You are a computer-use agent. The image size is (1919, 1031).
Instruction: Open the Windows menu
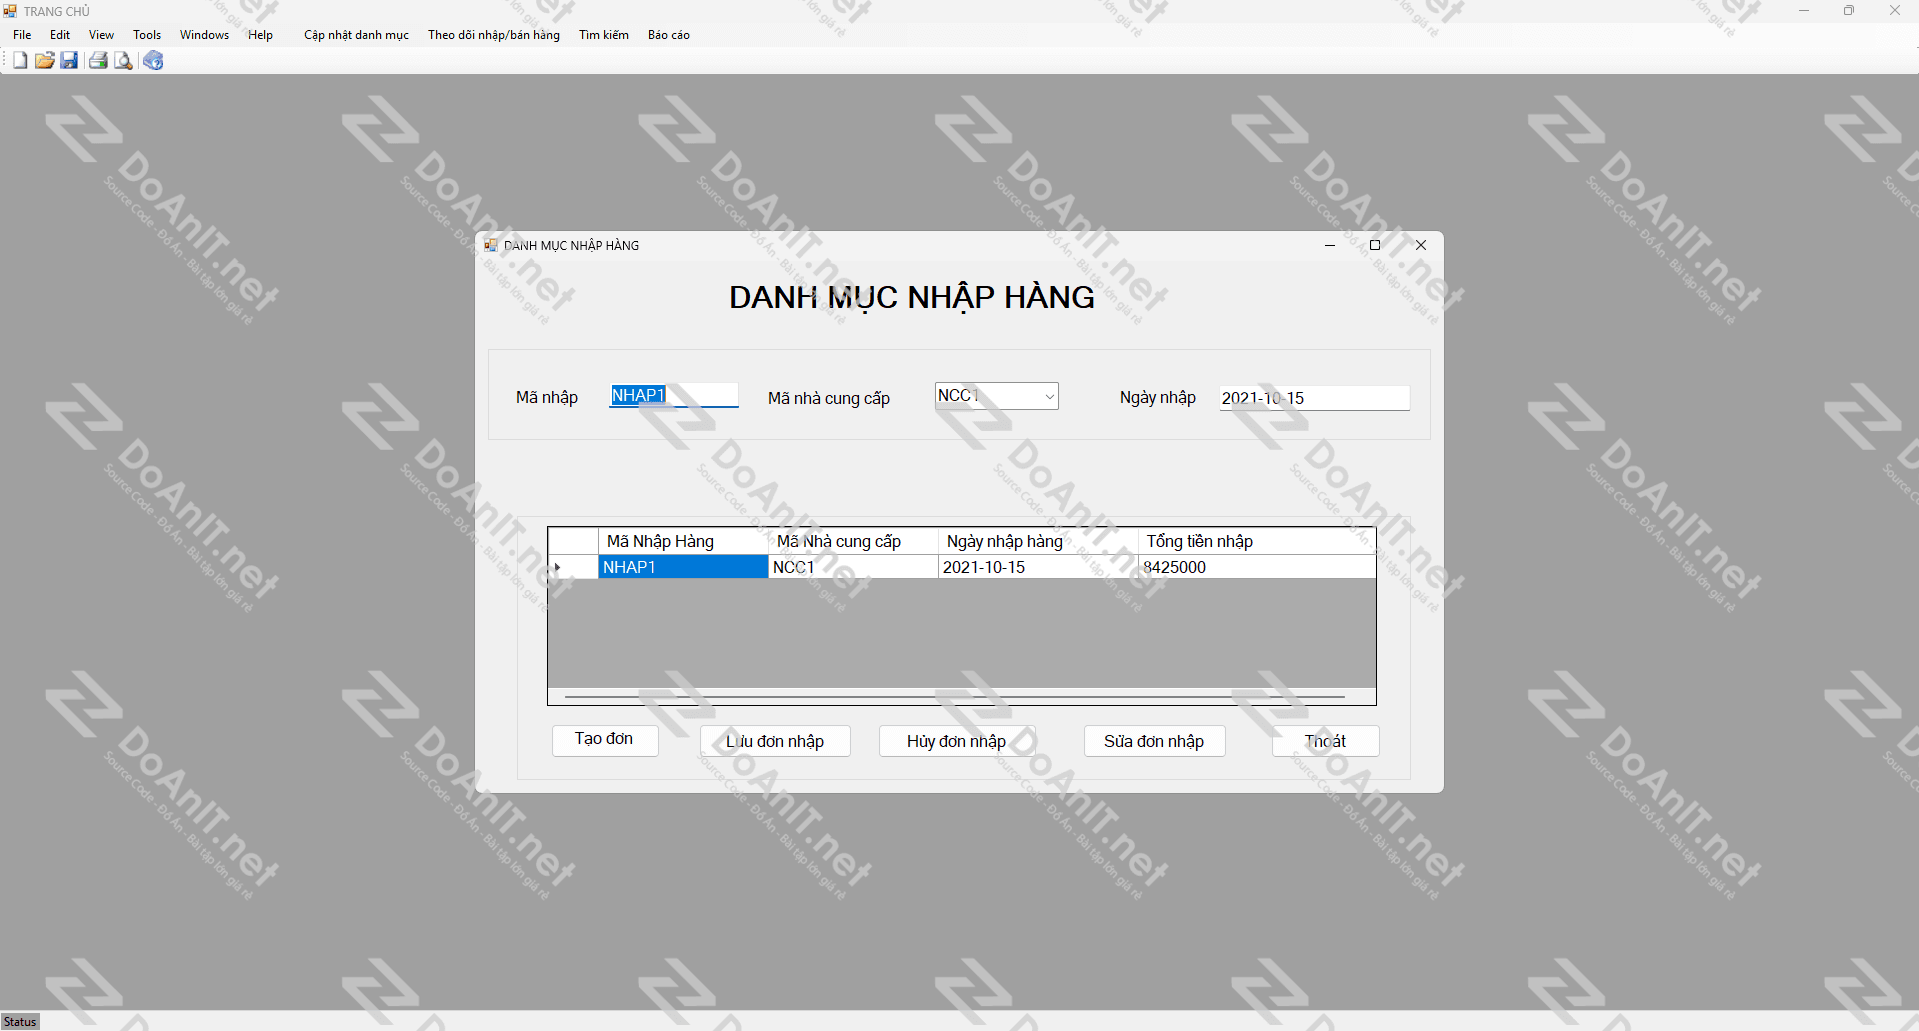click(x=204, y=35)
